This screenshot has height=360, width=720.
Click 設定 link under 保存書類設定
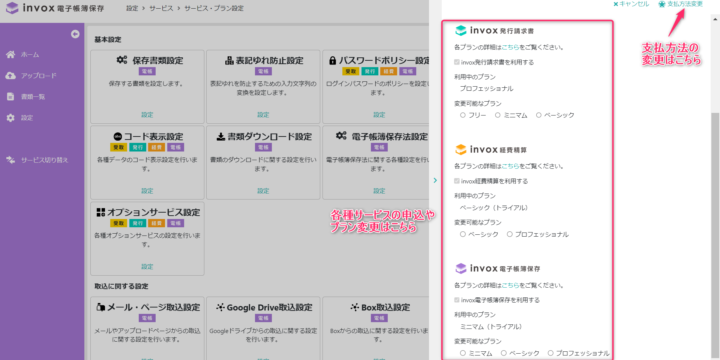[x=147, y=115]
